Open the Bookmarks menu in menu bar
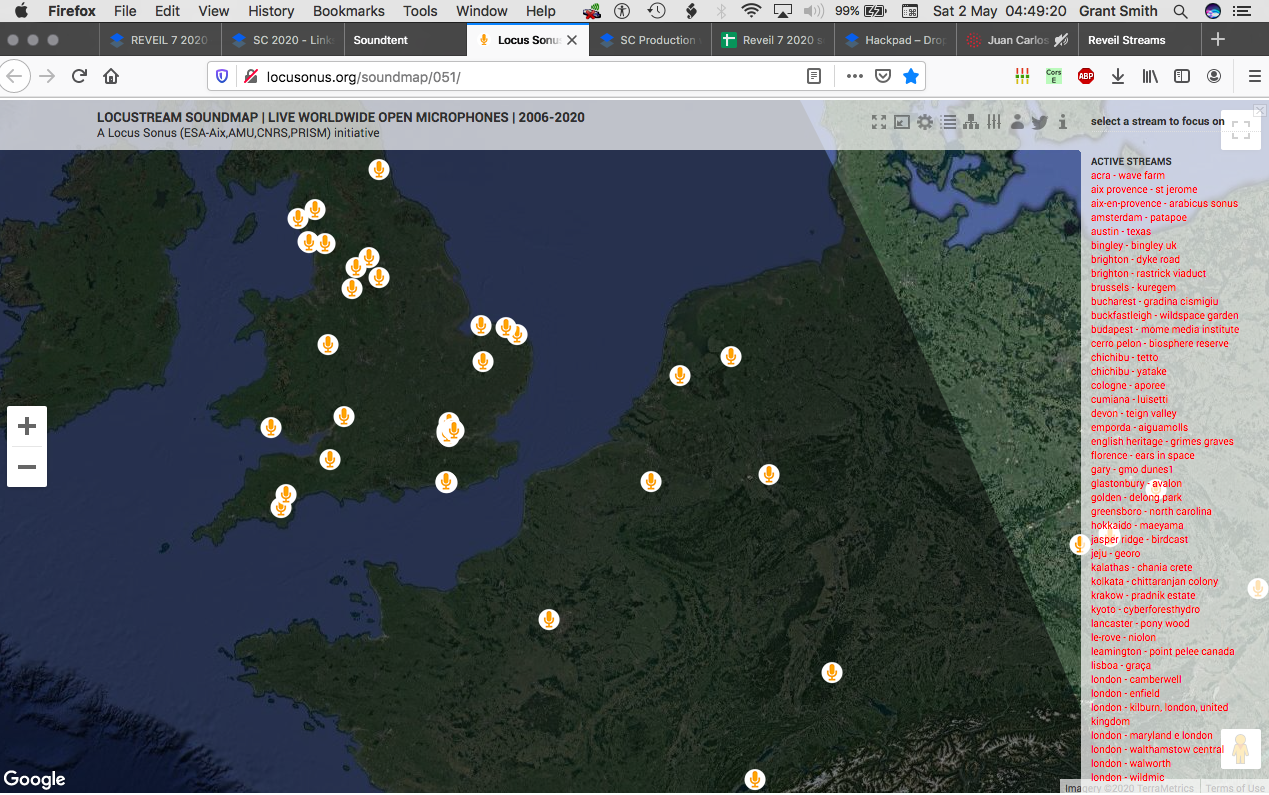This screenshot has height=795, width=1269. (x=348, y=11)
